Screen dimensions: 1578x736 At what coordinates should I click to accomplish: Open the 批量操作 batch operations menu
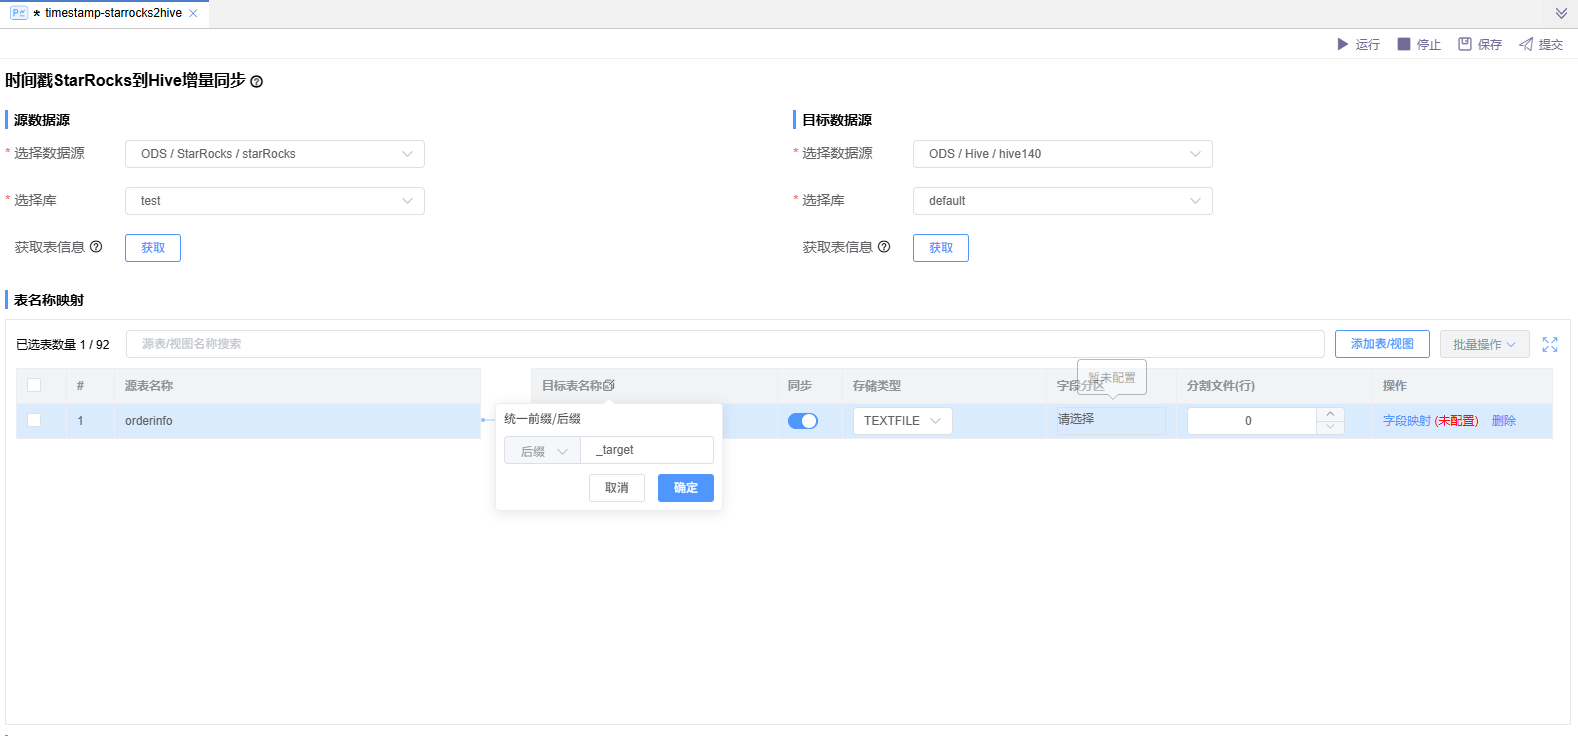(x=1484, y=344)
